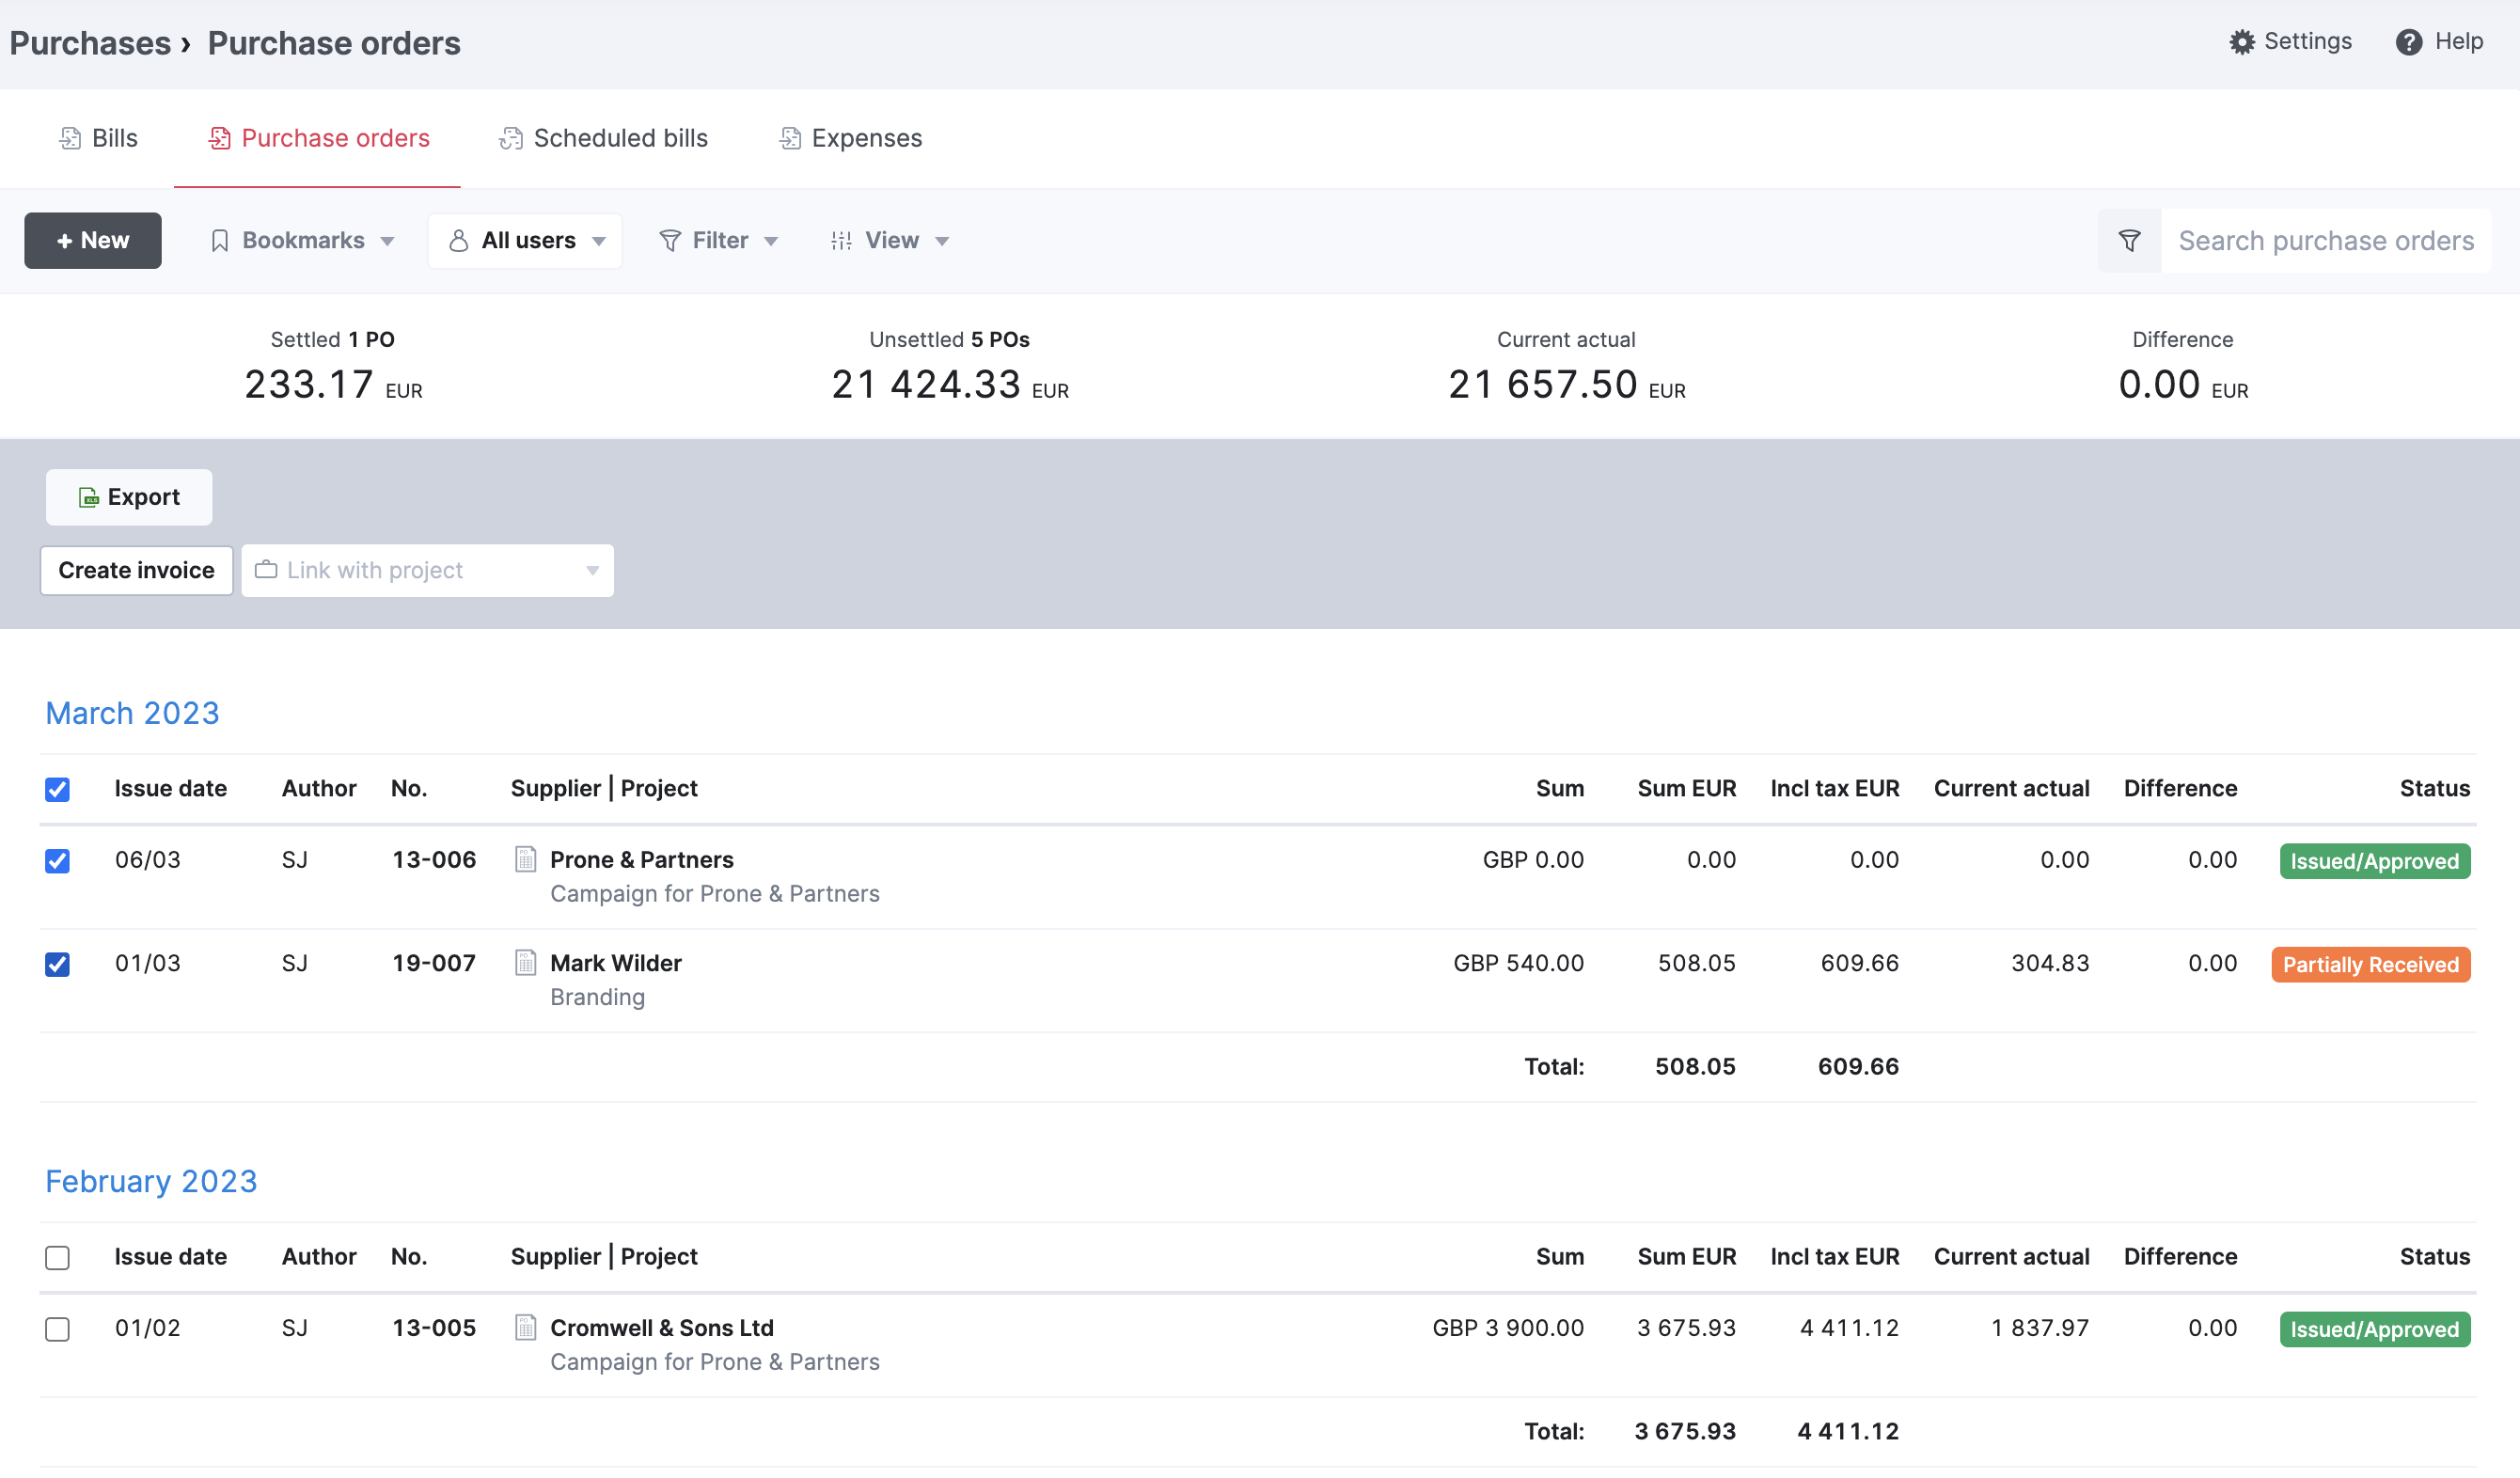Click Campaign for Prone & Partners under Cromwell
2520x1478 pixels.
714,1362
